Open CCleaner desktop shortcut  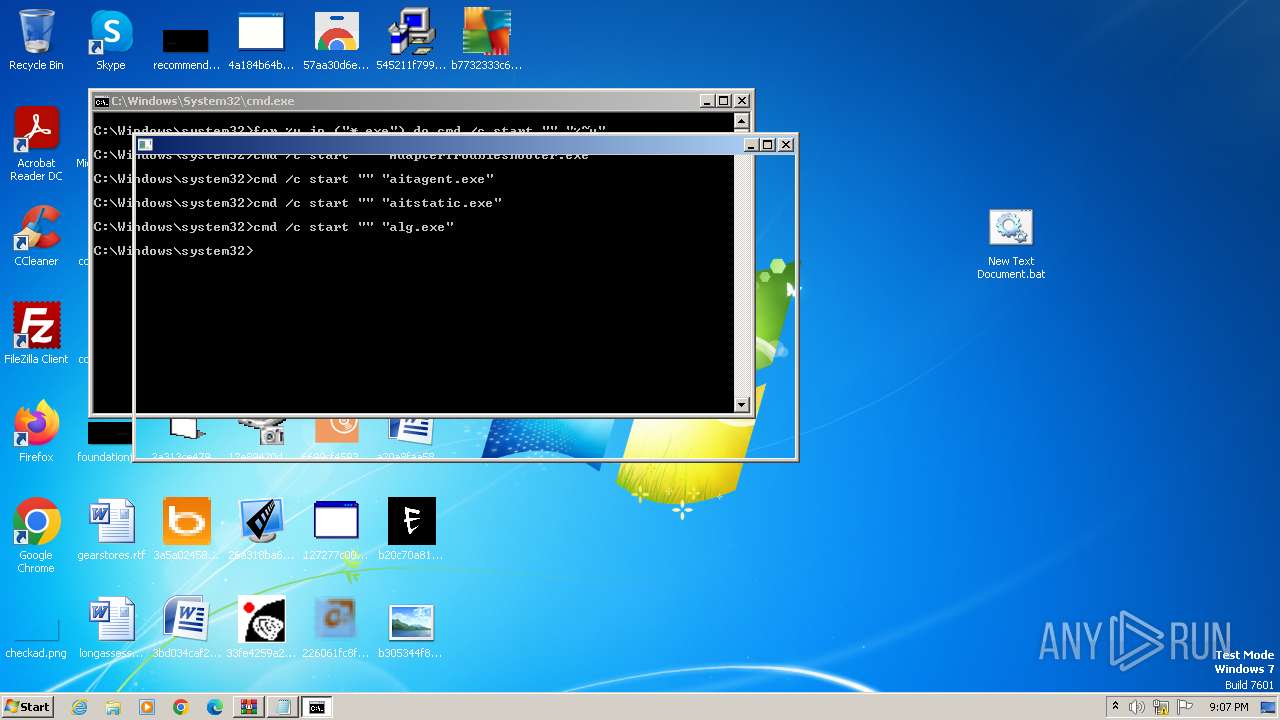[36, 236]
